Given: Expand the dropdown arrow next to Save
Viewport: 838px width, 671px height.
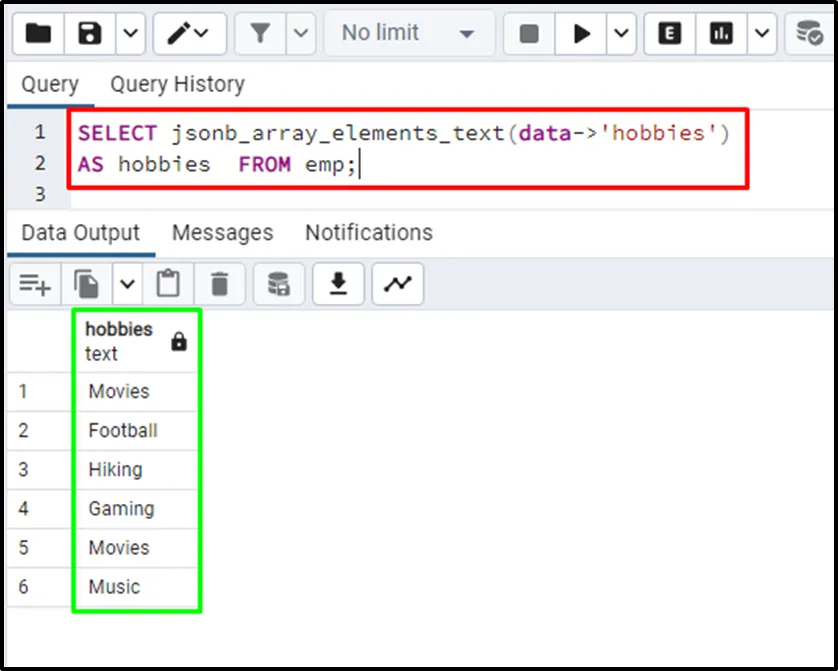Looking at the screenshot, I should [131, 34].
